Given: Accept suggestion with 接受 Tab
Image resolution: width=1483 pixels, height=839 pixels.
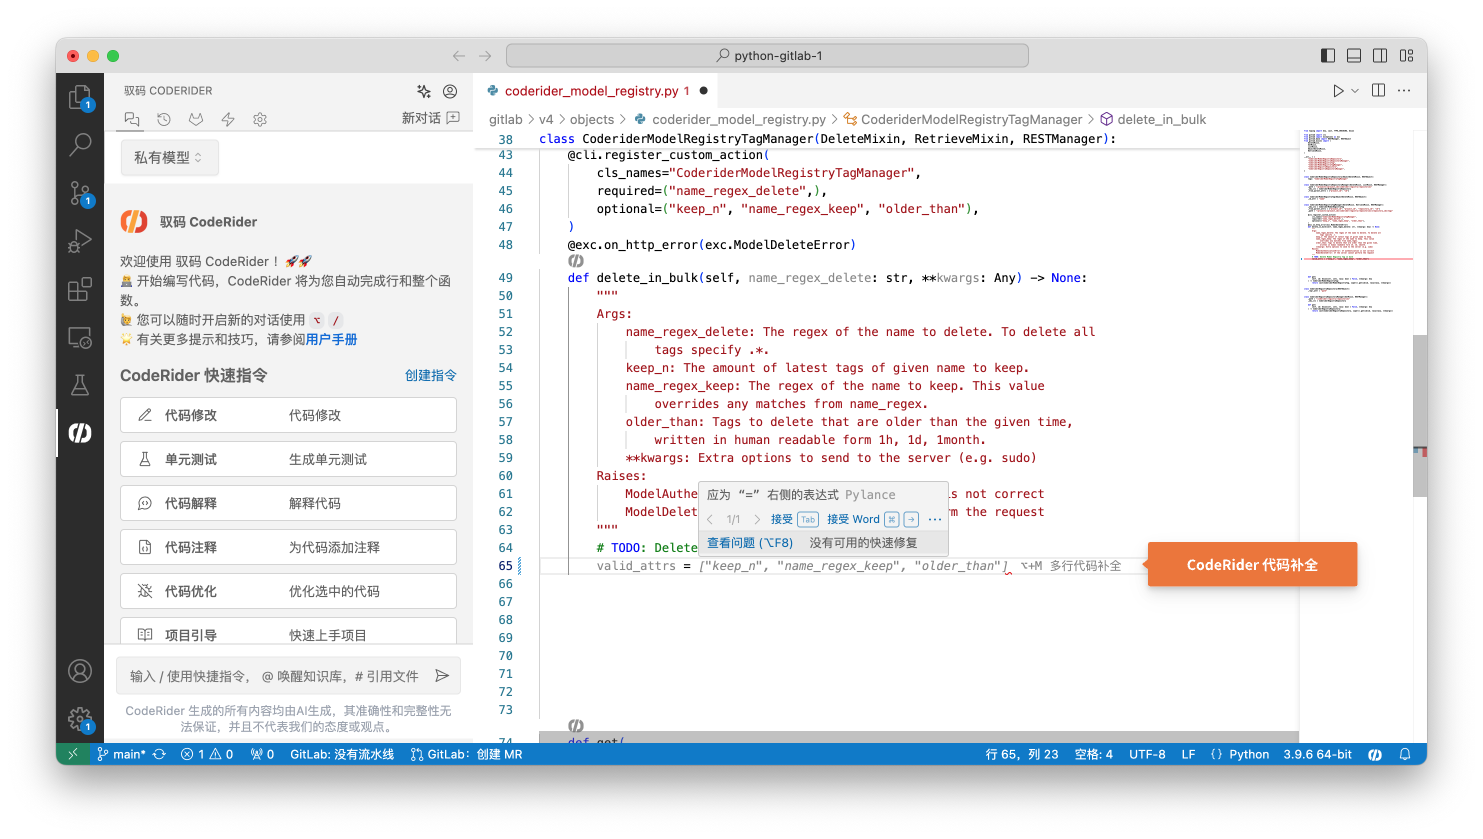Looking at the screenshot, I should pyautogui.click(x=794, y=519).
